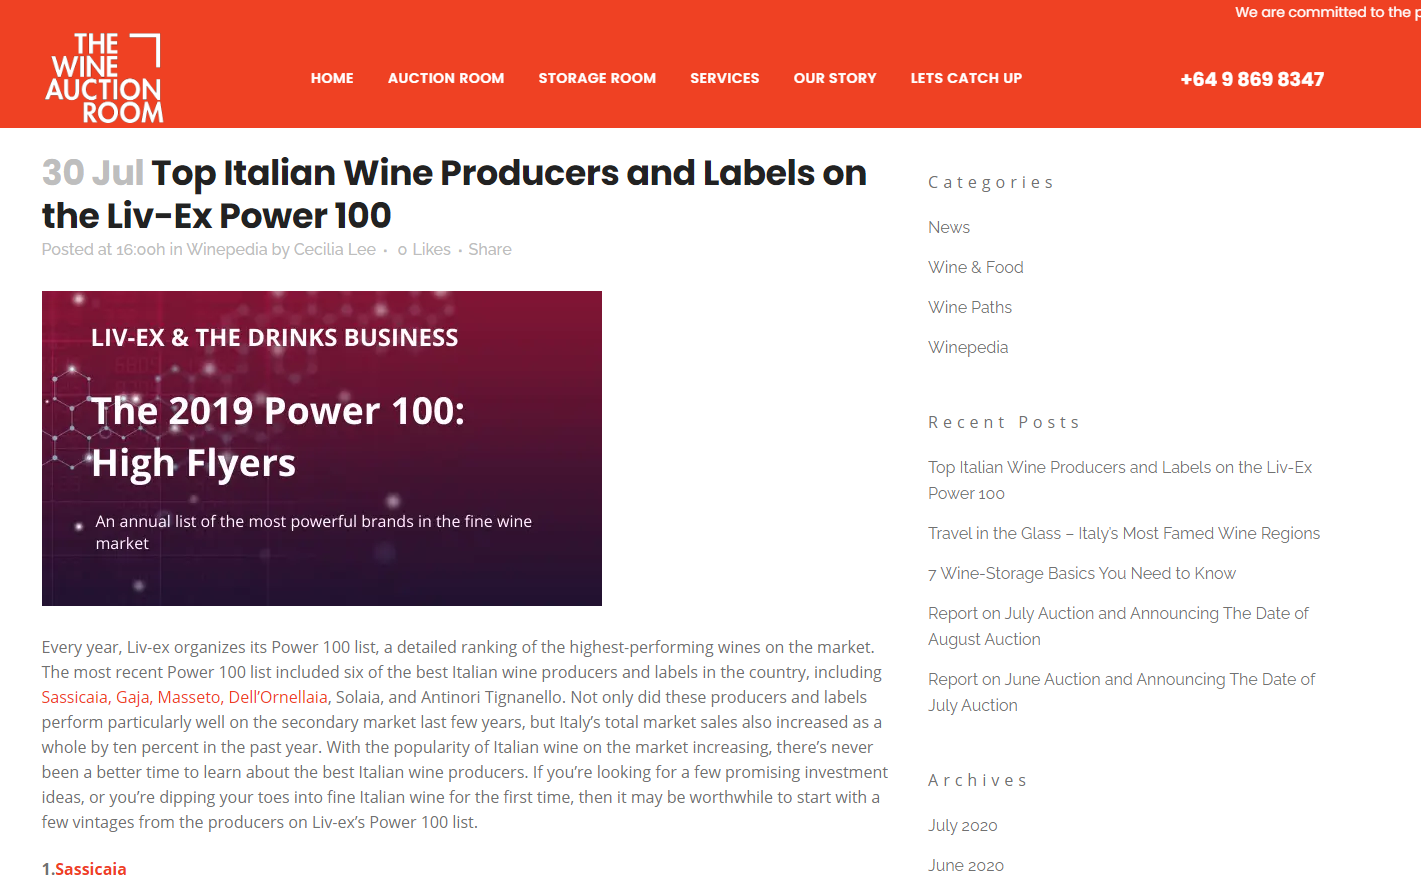The height and width of the screenshot is (892, 1421).
Task: Read 7 Wine-Storage Basics You Need to Know
Action: click(x=1082, y=573)
